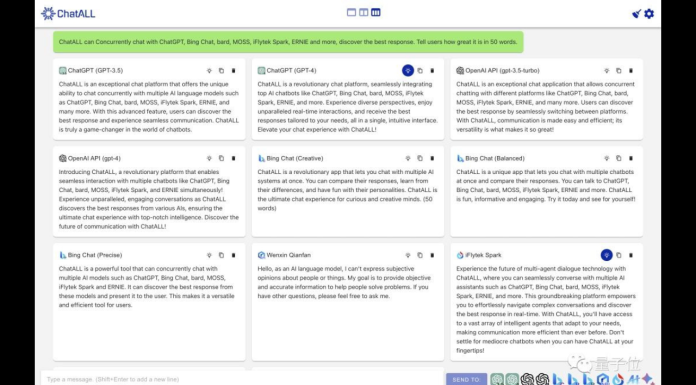
Task: Copy the OpenAI API (gpt-4) response
Action: pyautogui.click(x=221, y=158)
